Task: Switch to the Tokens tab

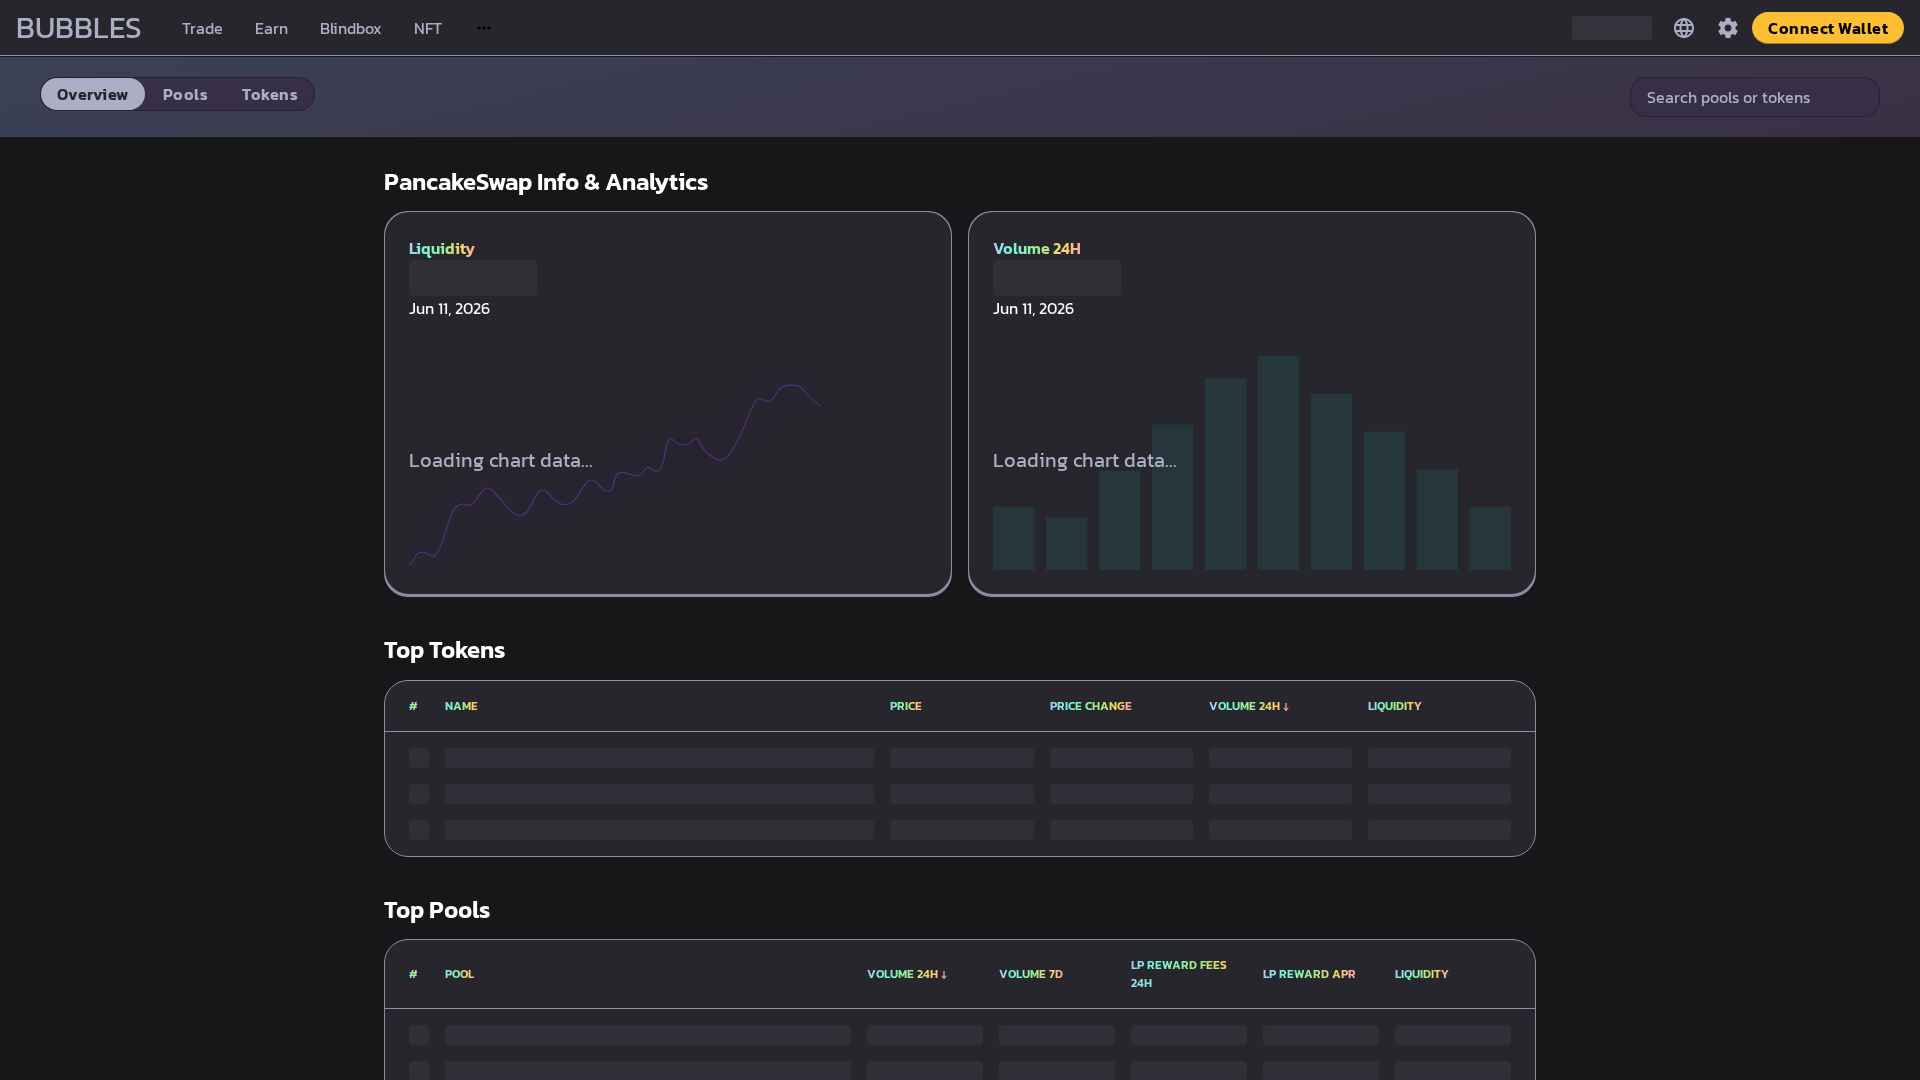Action: (x=269, y=94)
